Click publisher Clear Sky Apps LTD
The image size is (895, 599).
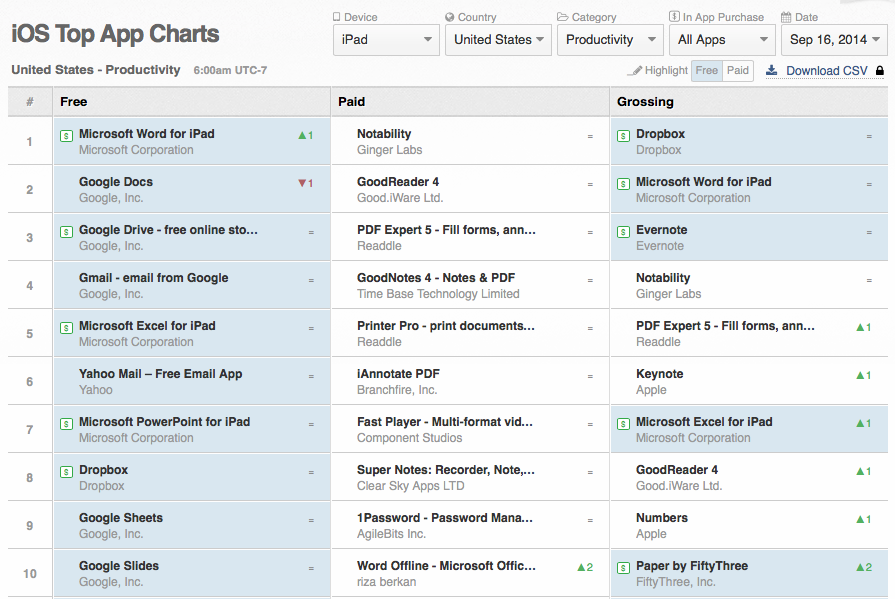(410, 485)
